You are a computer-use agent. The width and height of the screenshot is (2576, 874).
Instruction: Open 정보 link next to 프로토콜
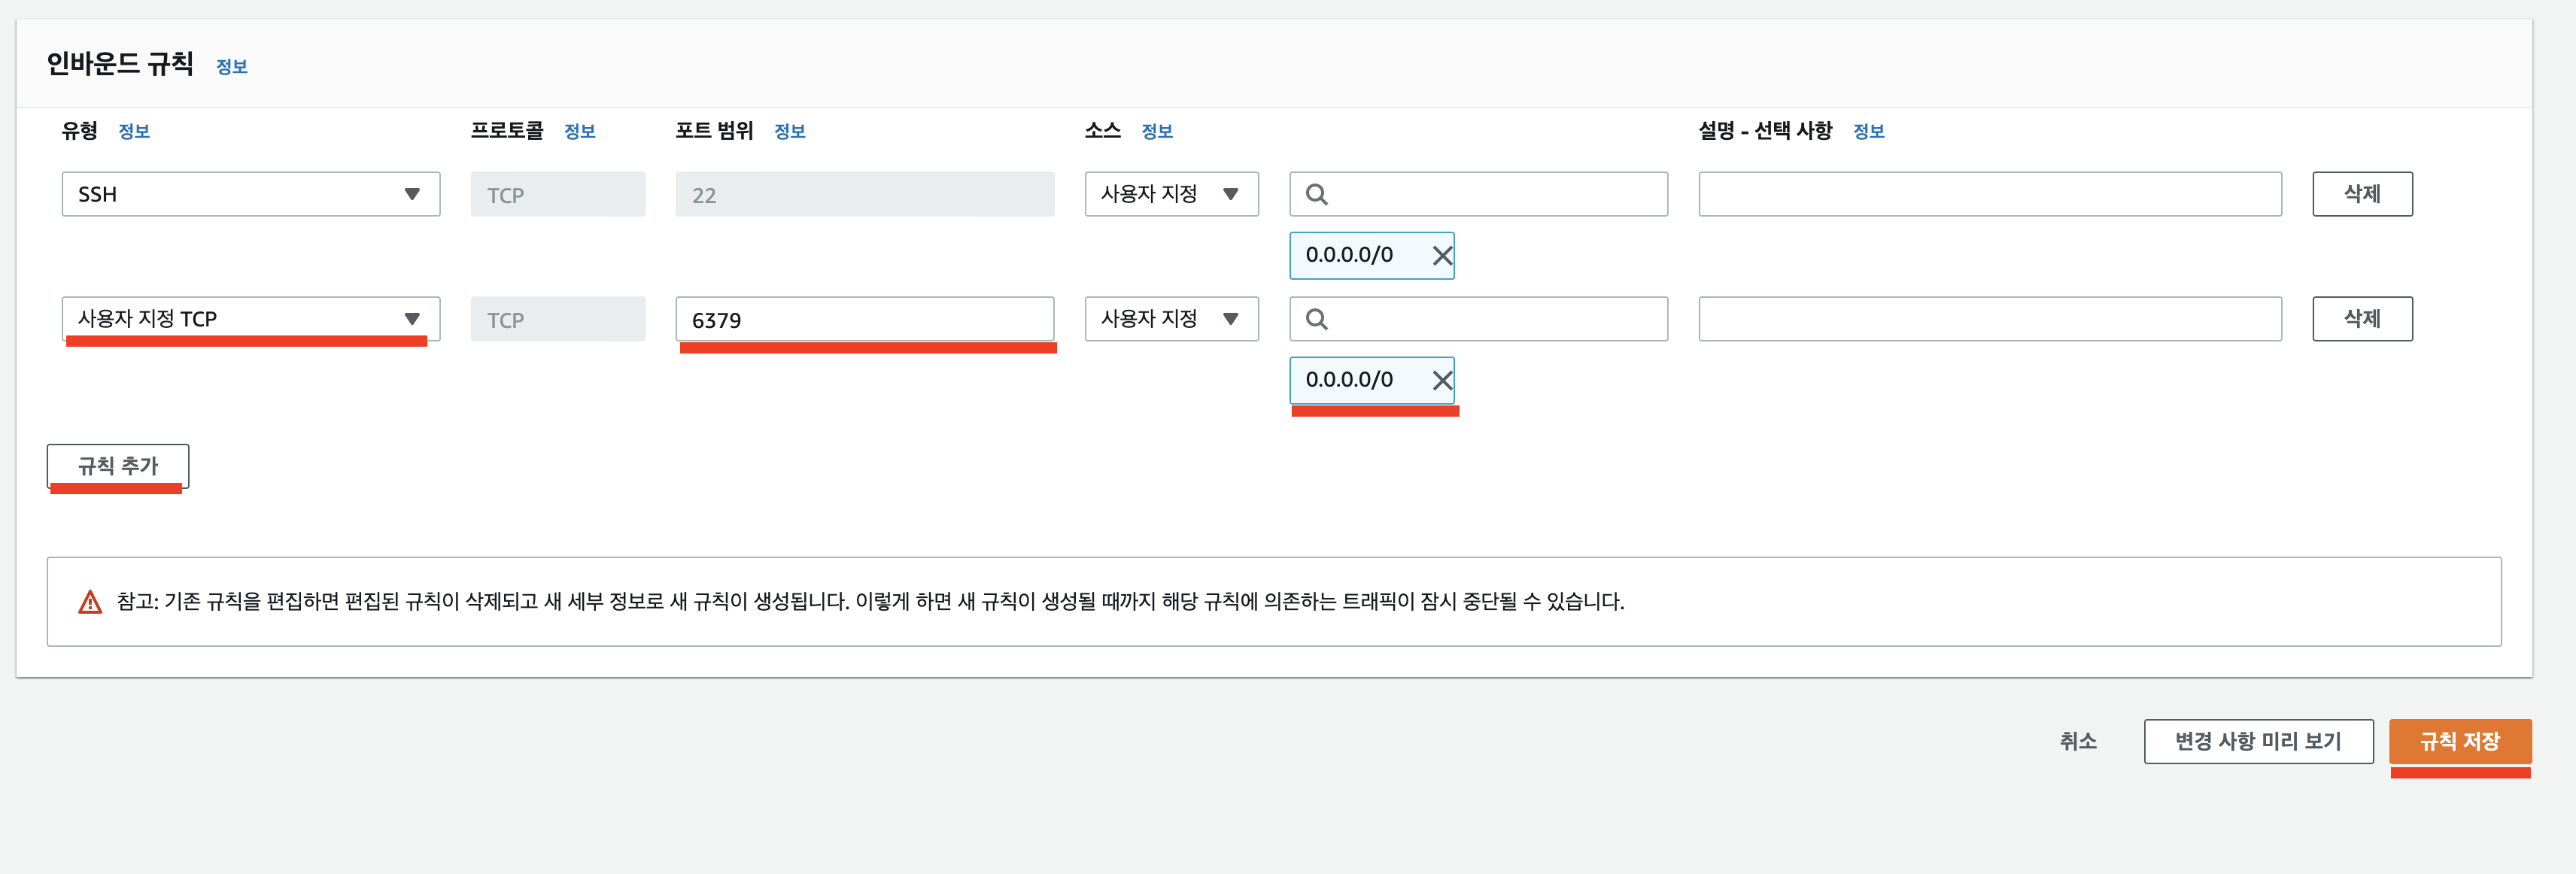pyautogui.click(x=579, y=132)
